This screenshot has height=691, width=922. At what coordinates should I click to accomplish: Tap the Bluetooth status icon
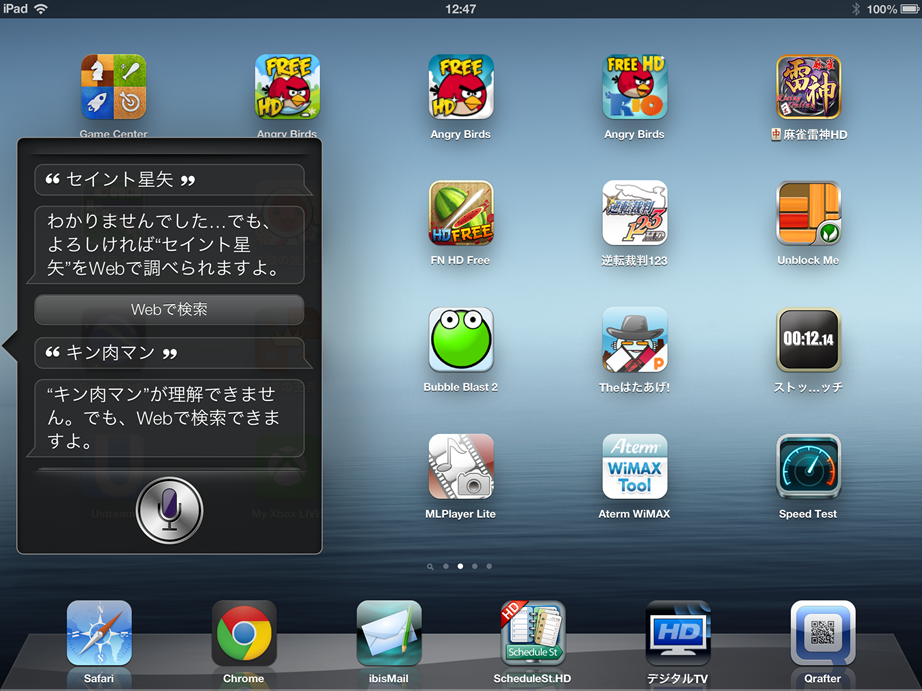pos(856,9)
